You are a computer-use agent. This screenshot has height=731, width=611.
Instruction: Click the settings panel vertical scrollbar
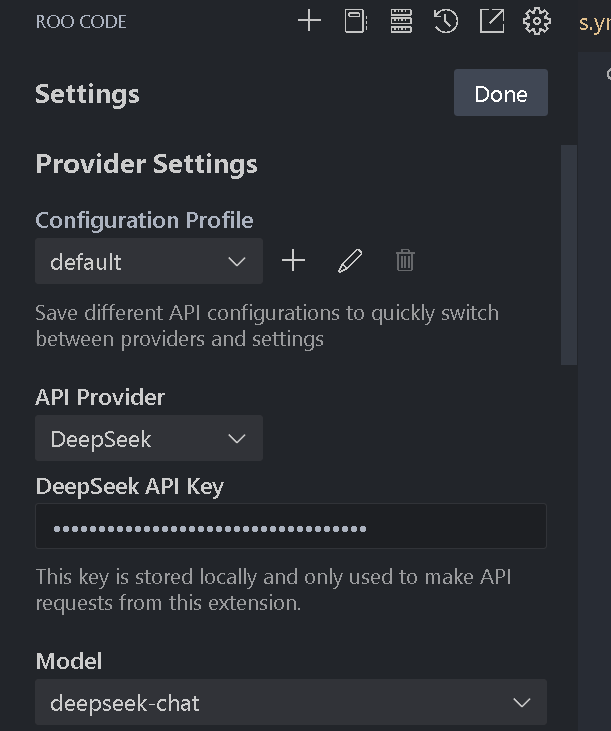(569, 255)
